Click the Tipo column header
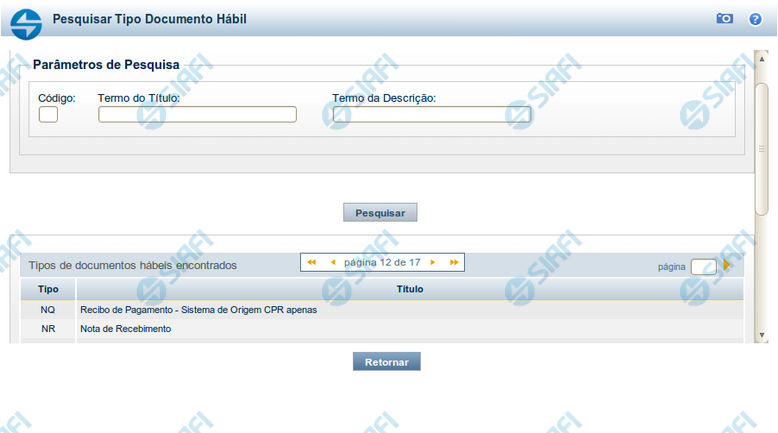 click(x=48, y=289)
